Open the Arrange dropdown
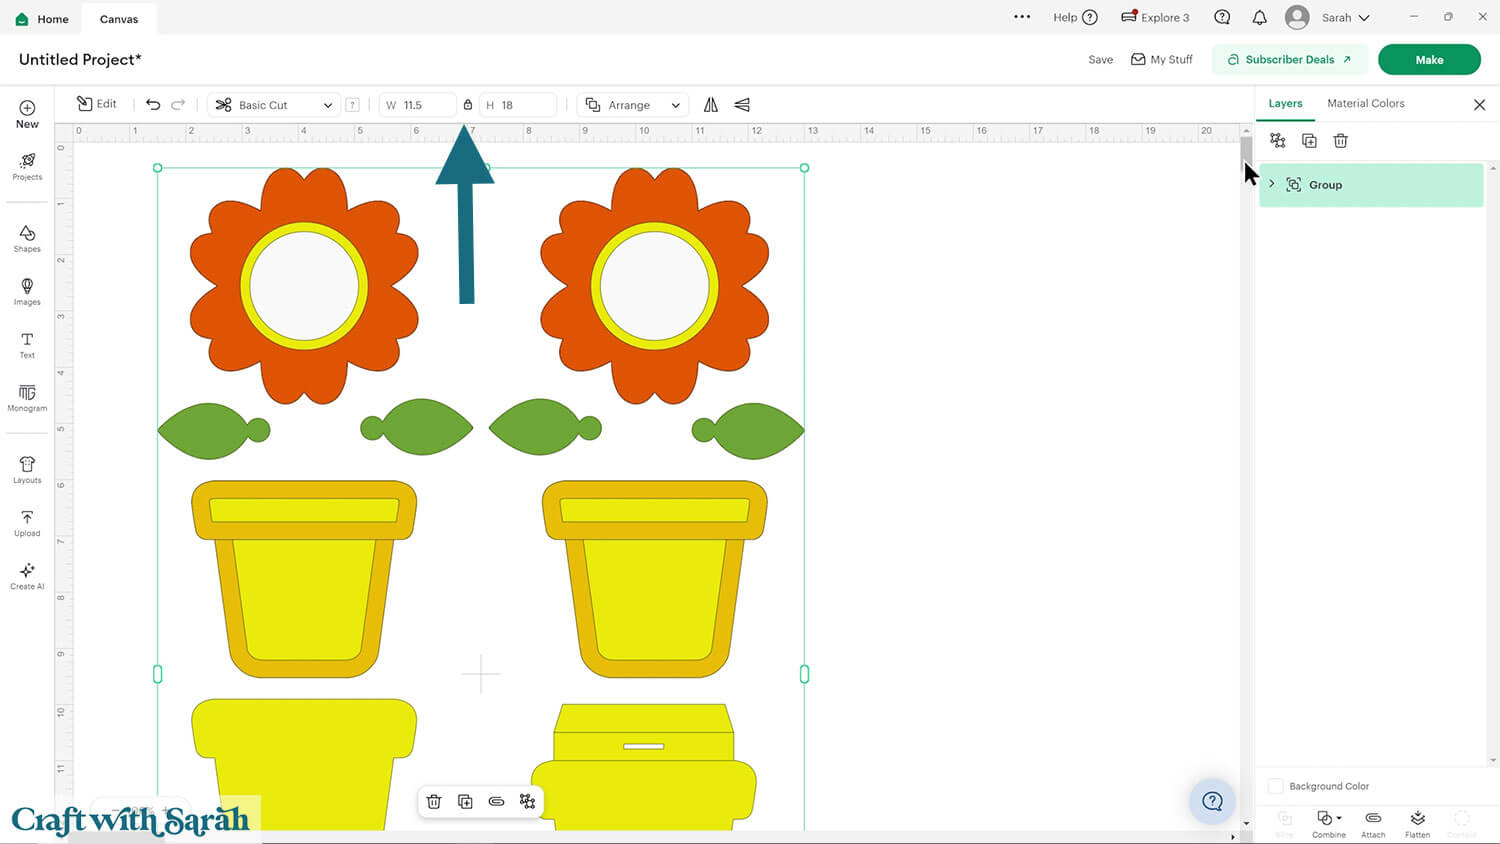Viewport: 1500px width, 844px height. tap(633, 105)
